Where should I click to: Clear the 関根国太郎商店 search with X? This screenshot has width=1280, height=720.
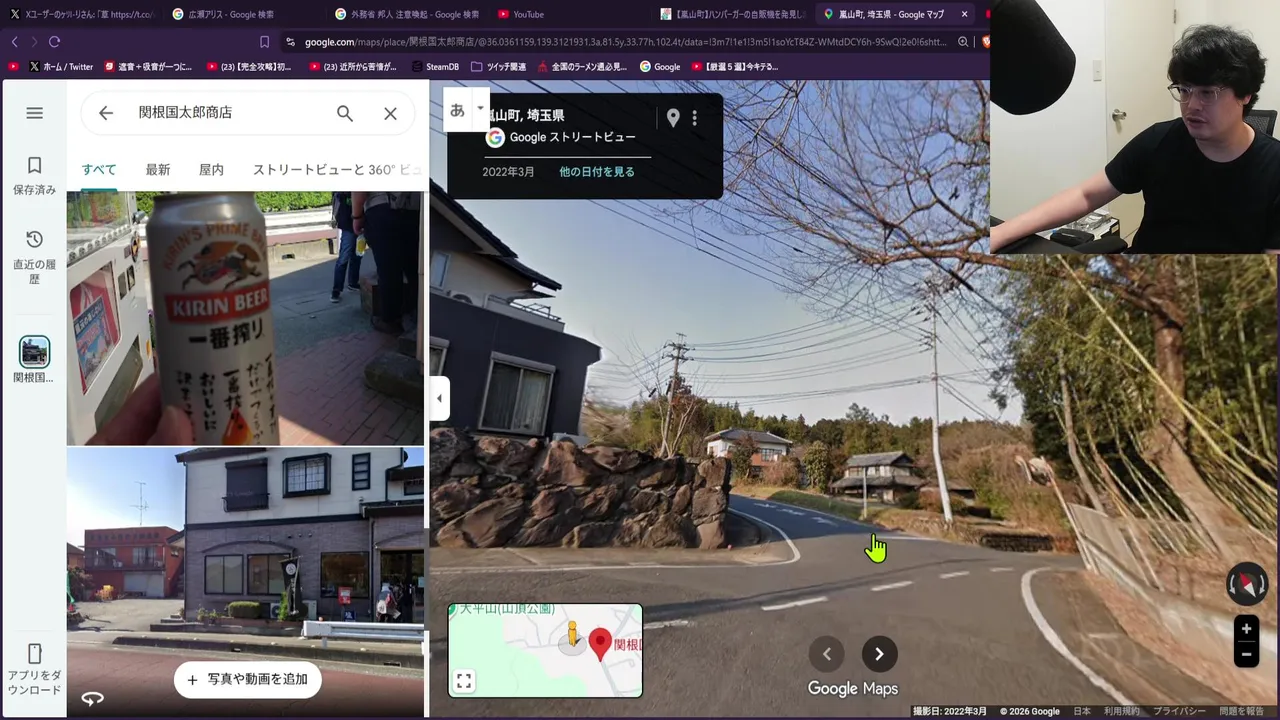point(390,113)
